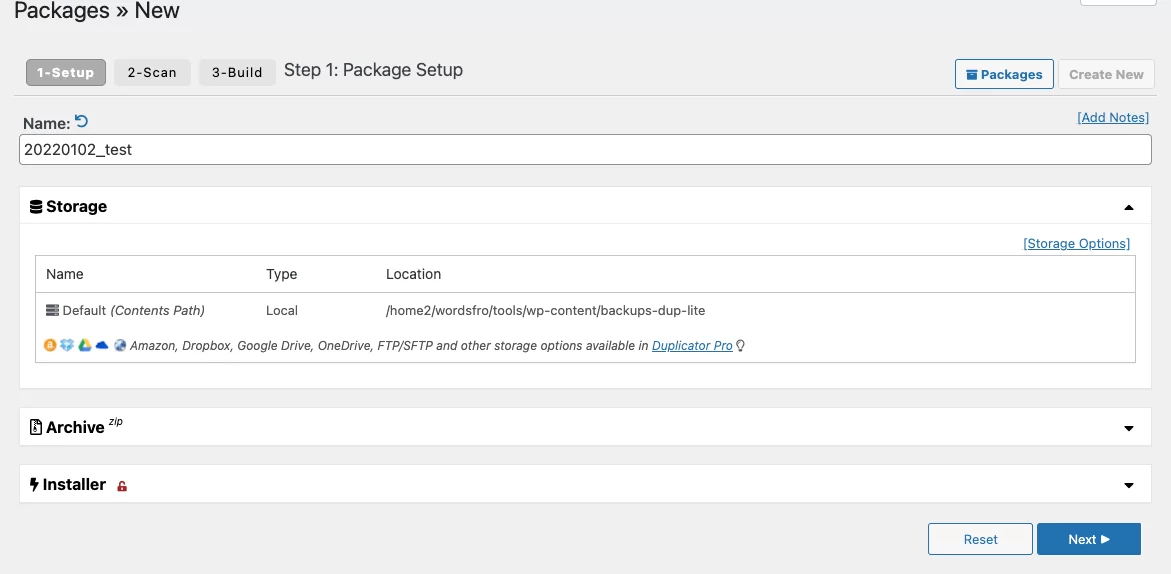Select the 1-Setup step tab
Screen dimensions: 1171x574
(x=66, y=72)
